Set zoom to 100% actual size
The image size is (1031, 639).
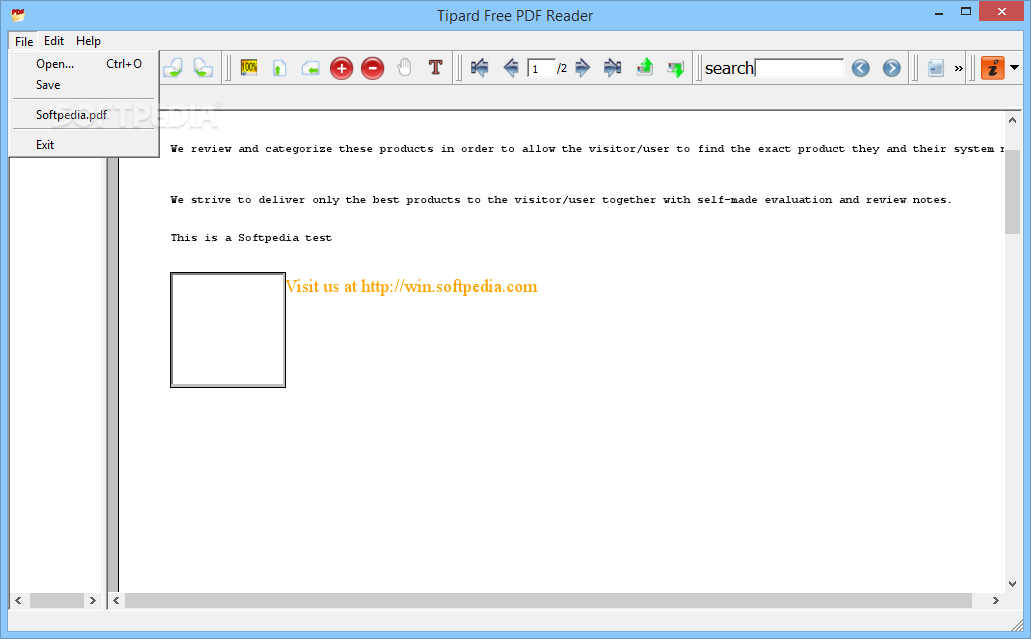pos(249,68)
